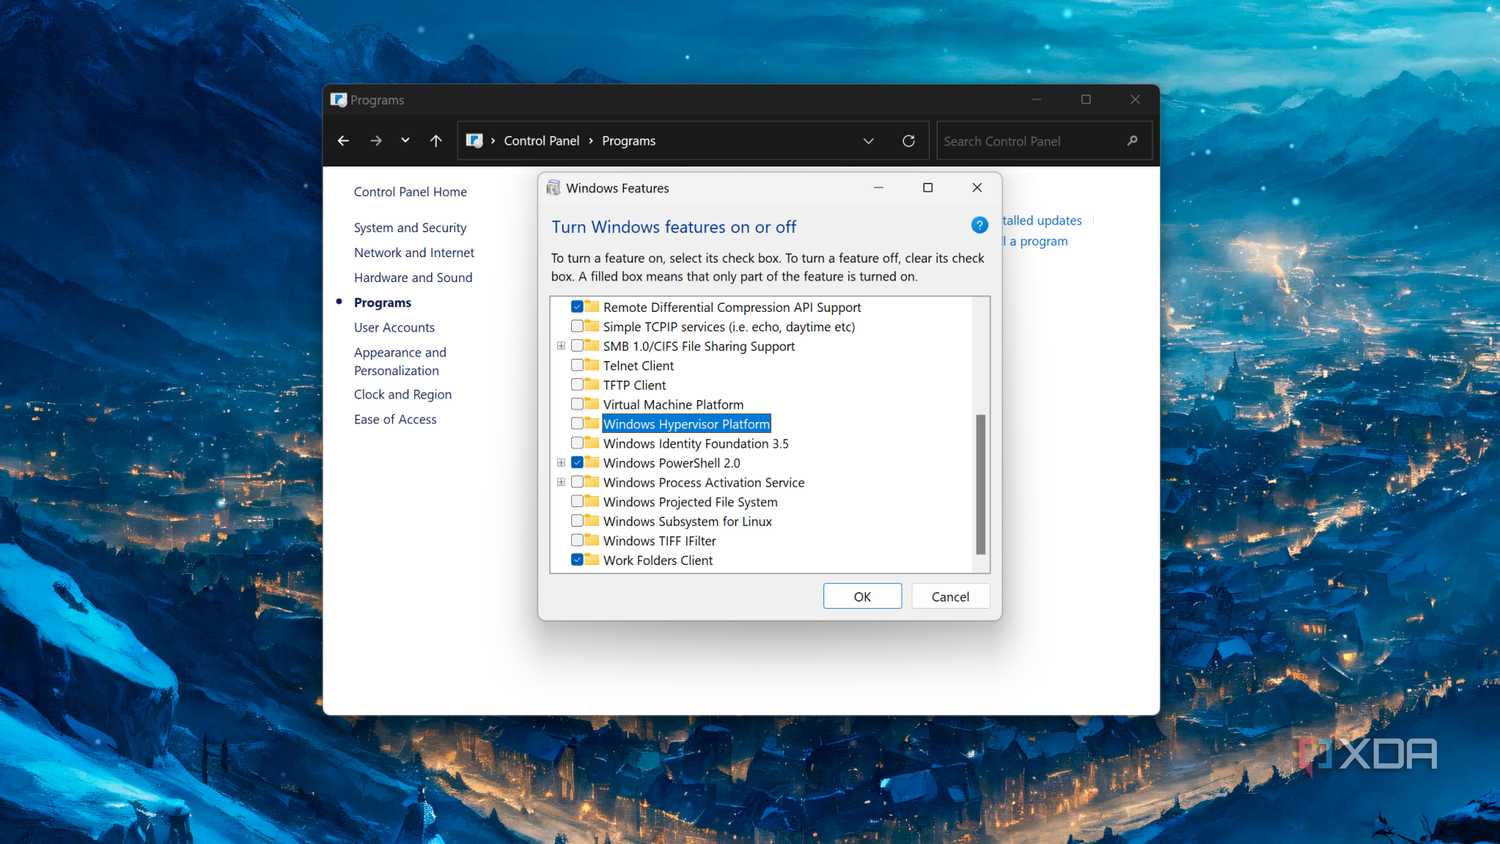Go up one level with Up arrow
This screenshot has height=844, width=1500.
436,141
